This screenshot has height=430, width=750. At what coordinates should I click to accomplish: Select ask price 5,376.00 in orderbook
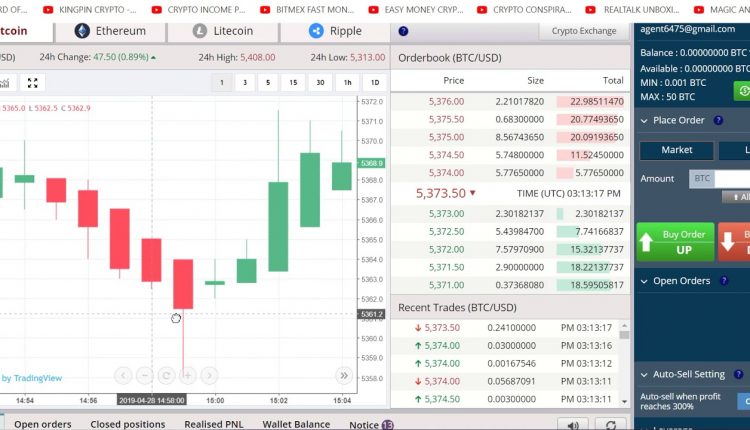click(446, 101)
